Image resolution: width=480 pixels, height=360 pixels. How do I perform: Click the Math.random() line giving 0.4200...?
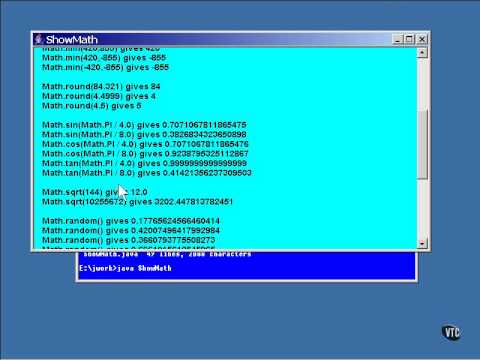pyautogui.click(x=131, y=231)
